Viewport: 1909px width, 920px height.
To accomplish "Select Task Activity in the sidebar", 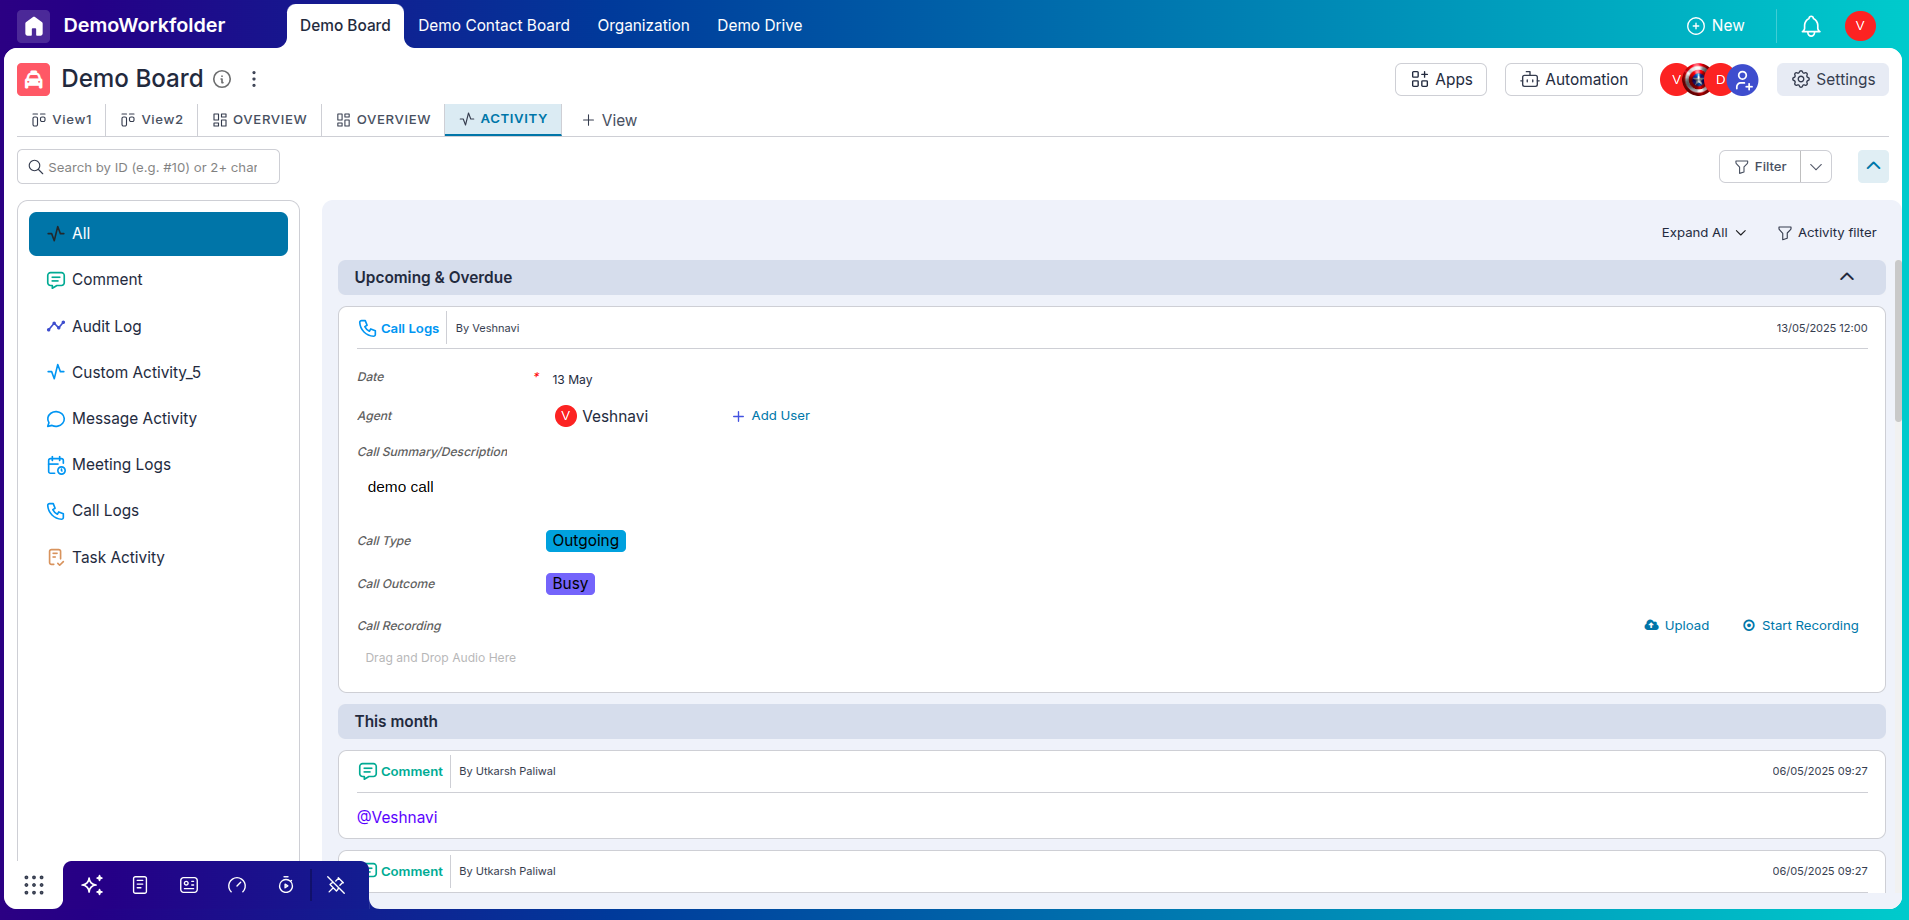I will 158,557.
